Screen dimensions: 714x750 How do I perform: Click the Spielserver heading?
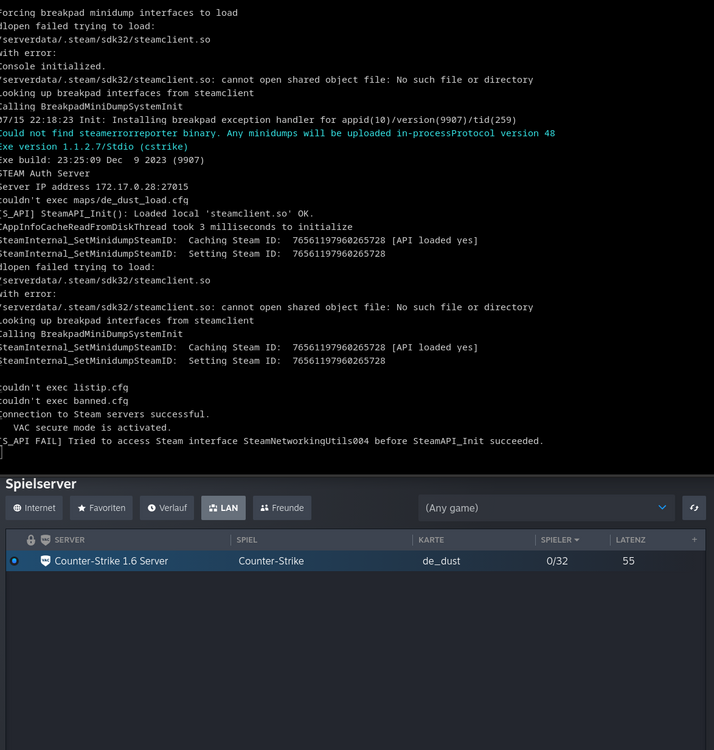tap(41, 484)
